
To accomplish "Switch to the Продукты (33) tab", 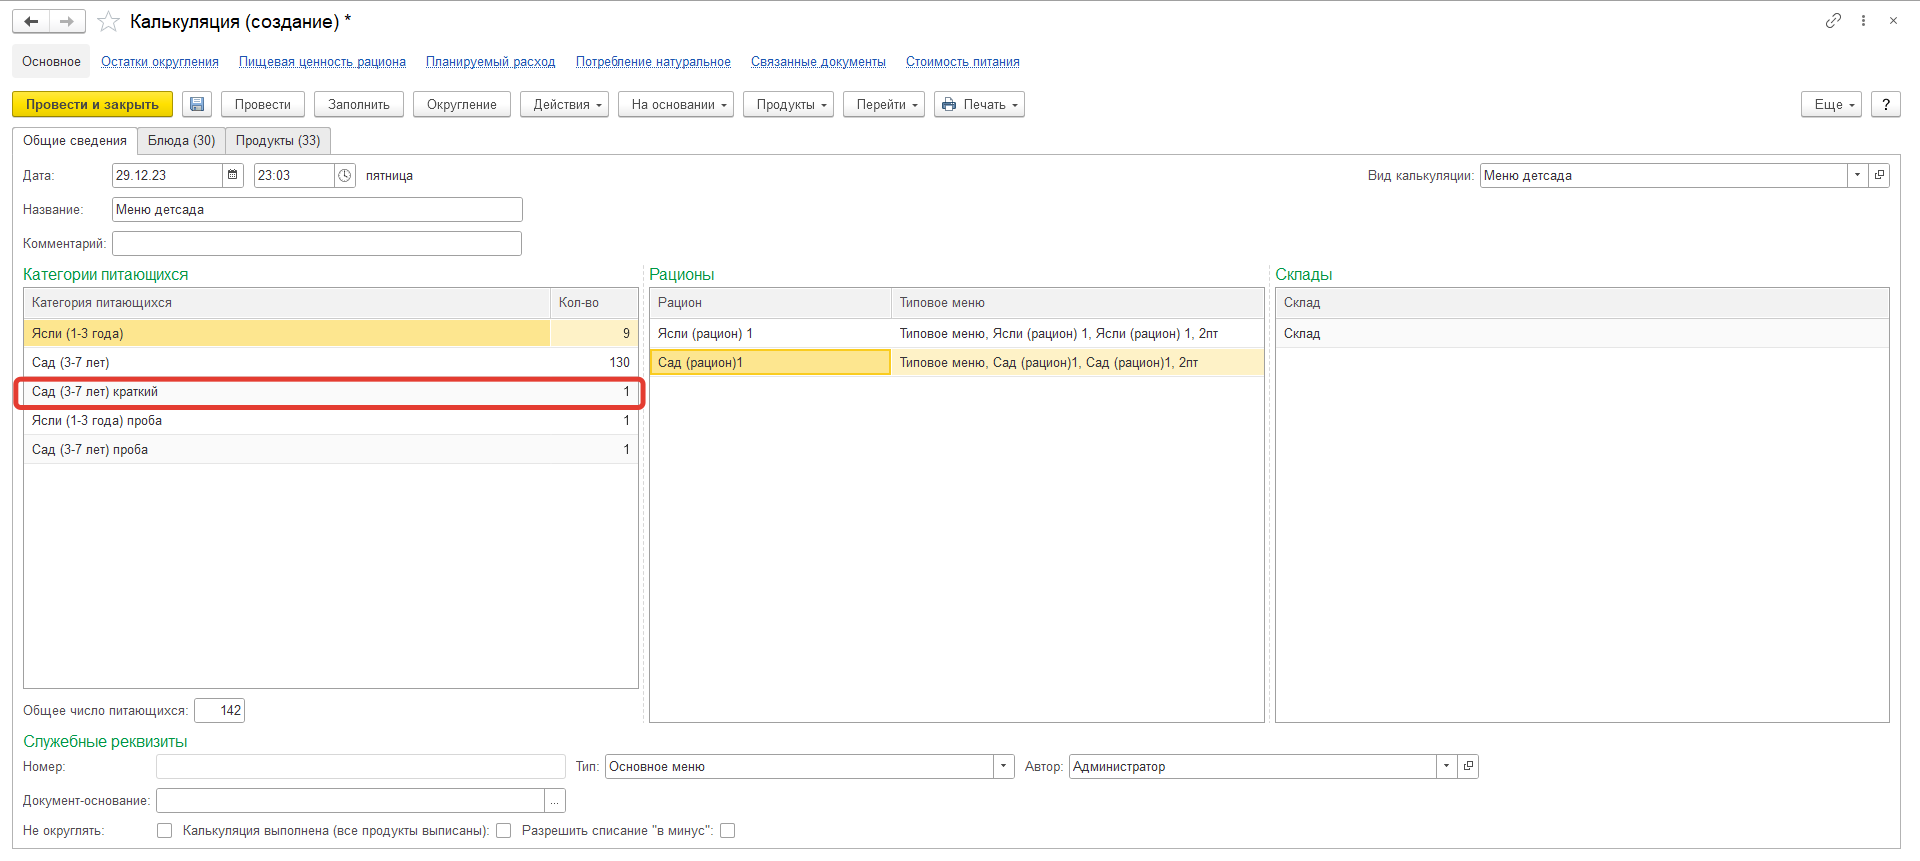I will (x=278, y=141).
